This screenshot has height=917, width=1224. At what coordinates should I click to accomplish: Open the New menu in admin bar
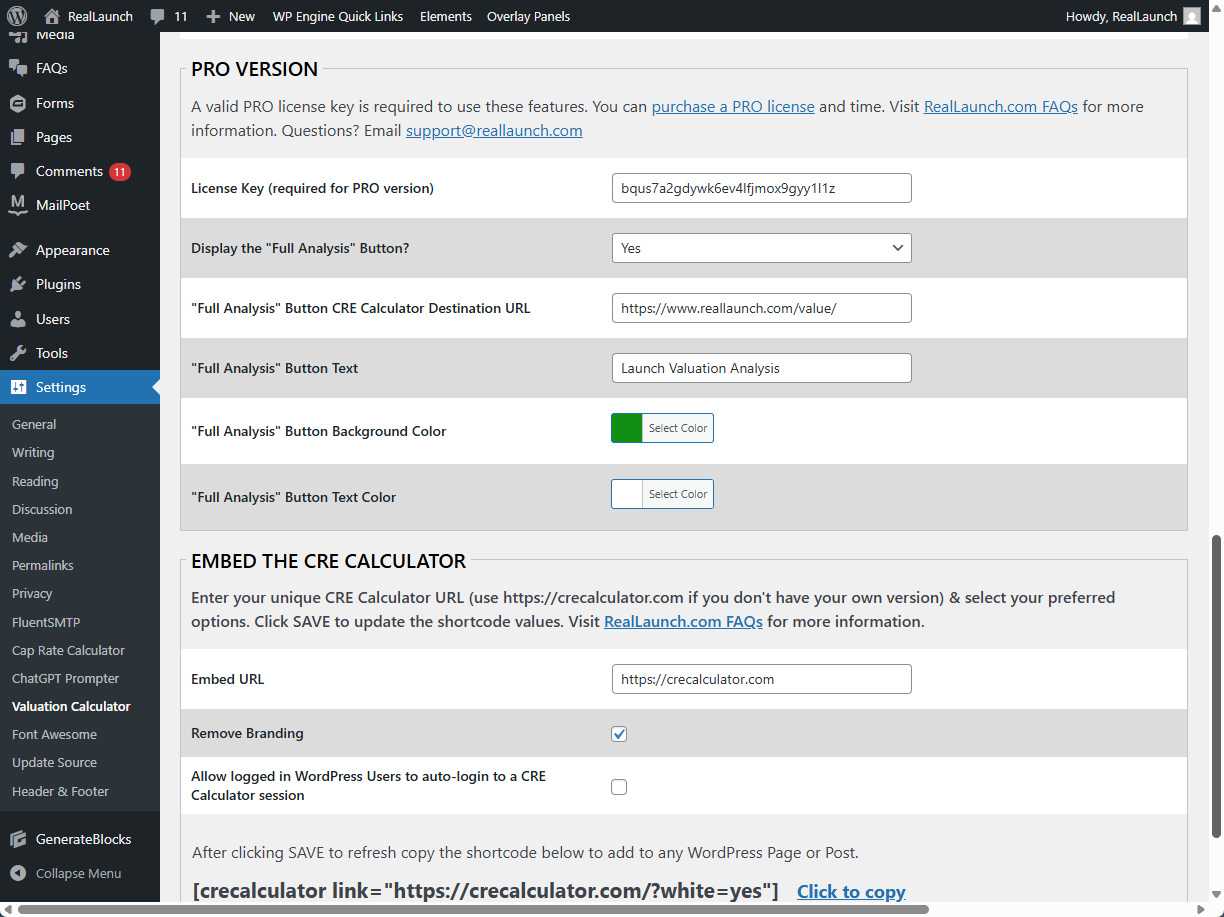[x=230, y=16]
